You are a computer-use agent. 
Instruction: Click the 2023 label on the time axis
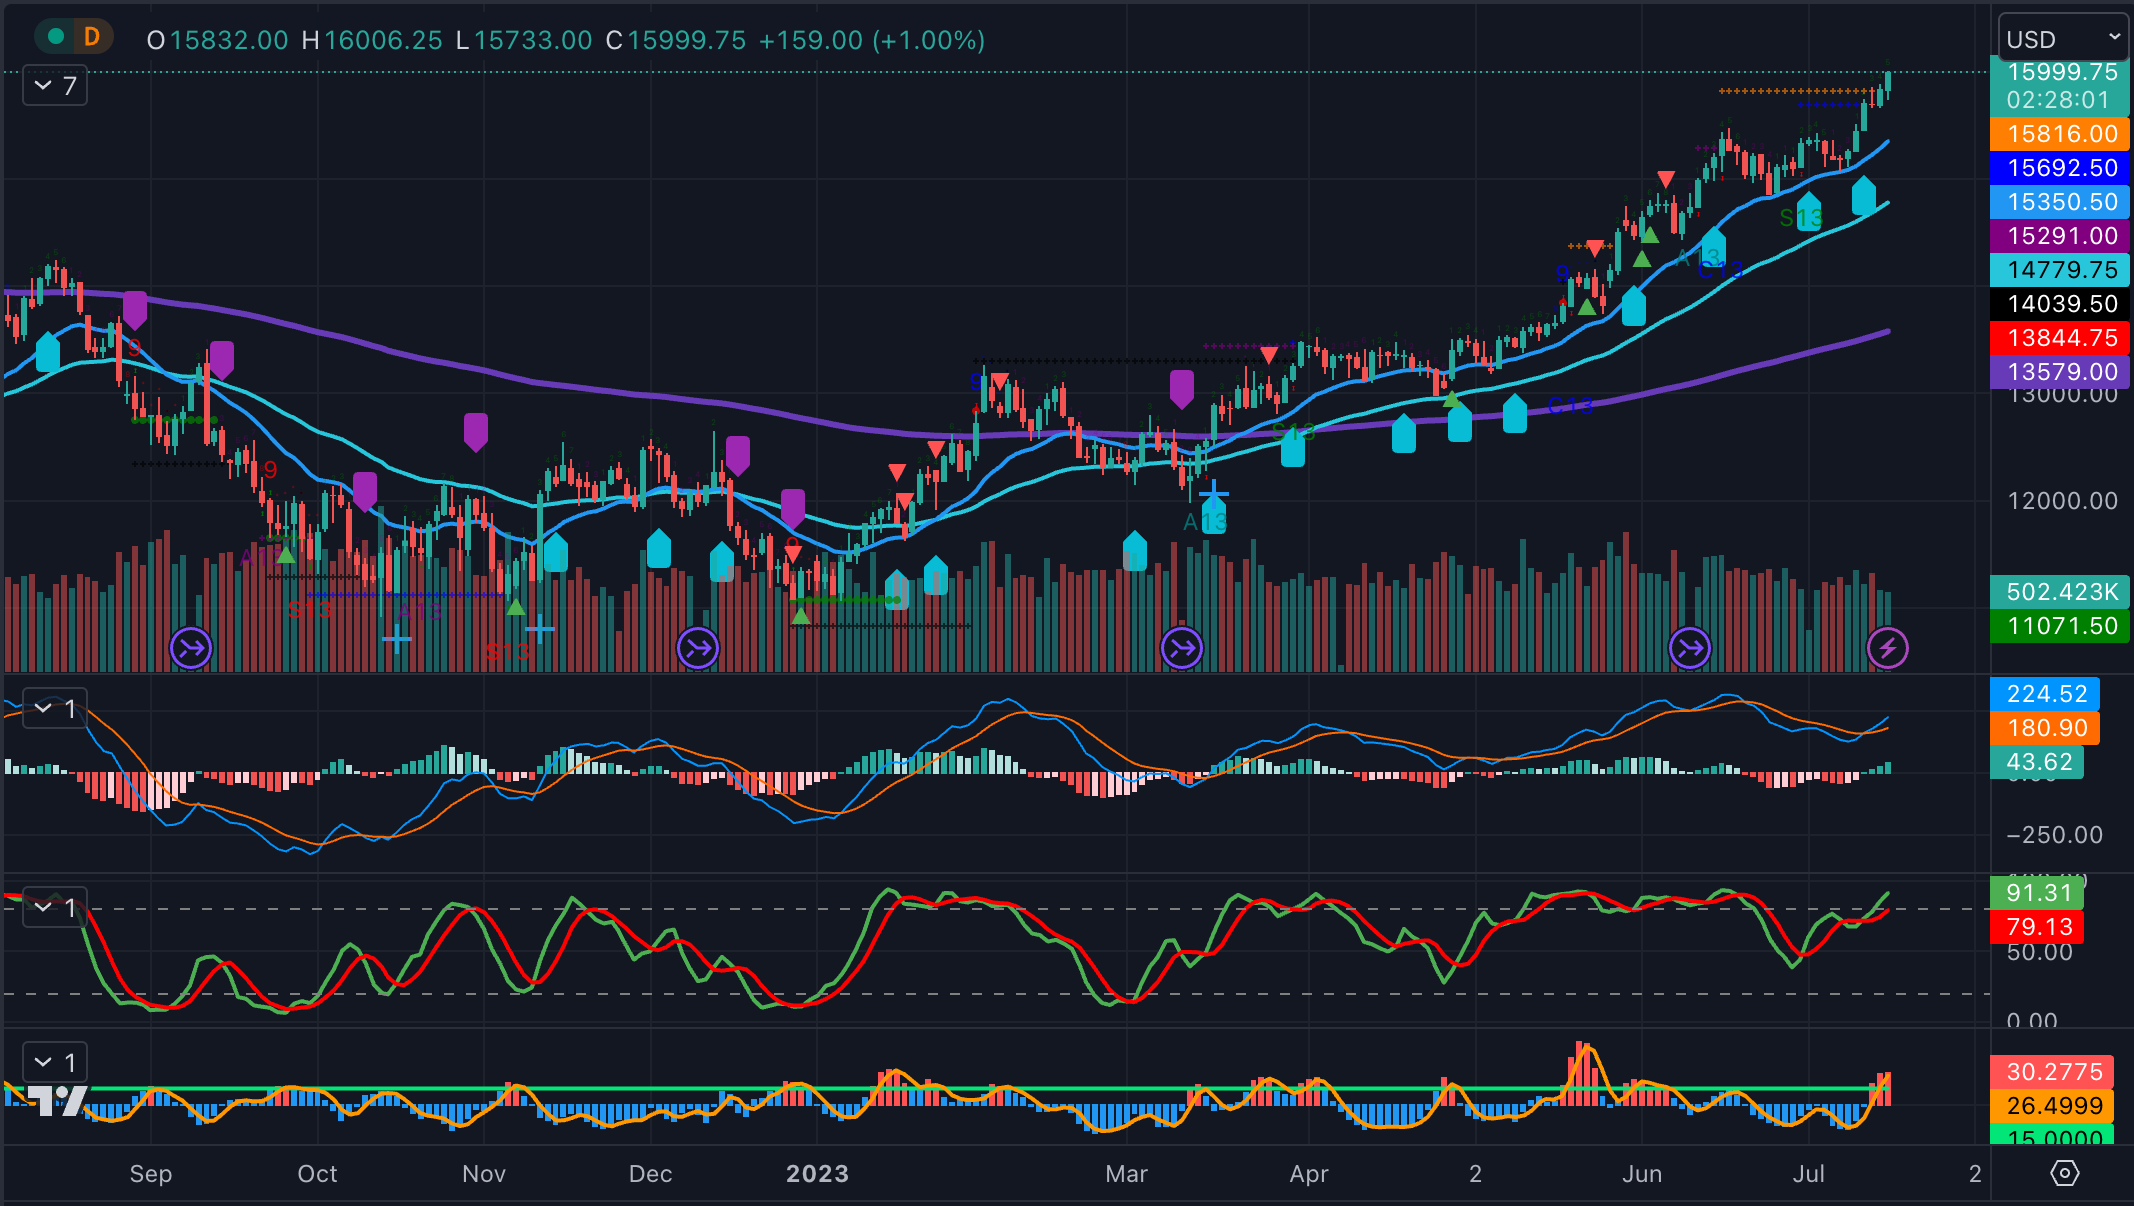pyautogui.click(x=817, y=1174)
